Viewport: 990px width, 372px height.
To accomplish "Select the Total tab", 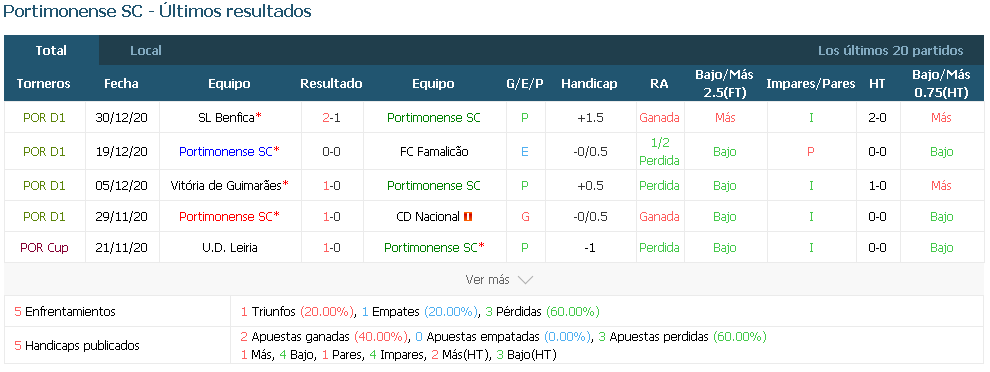I will (51, 51).
